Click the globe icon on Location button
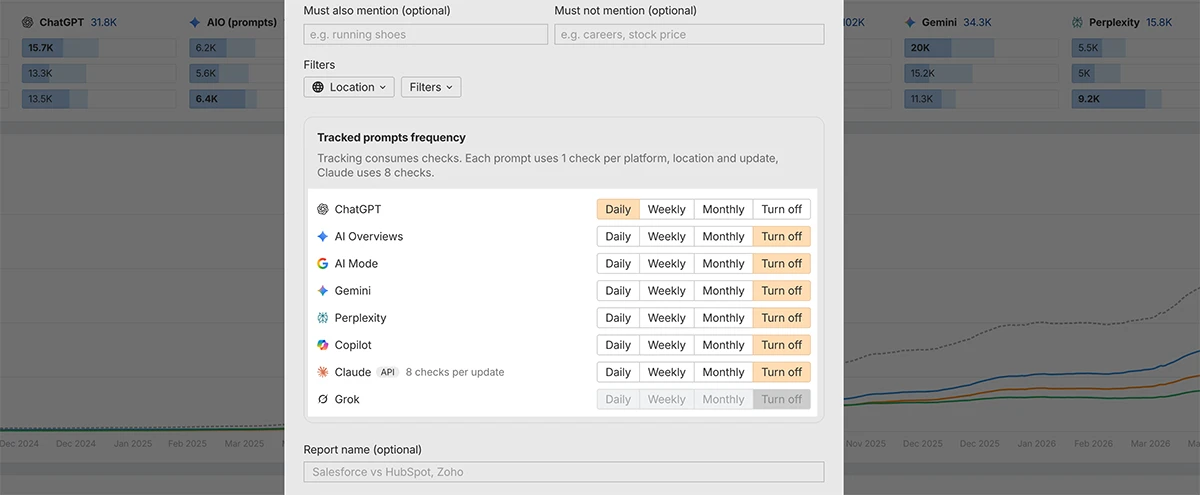The height and width of the screenshot is (495, 1200). pos(318,87)
